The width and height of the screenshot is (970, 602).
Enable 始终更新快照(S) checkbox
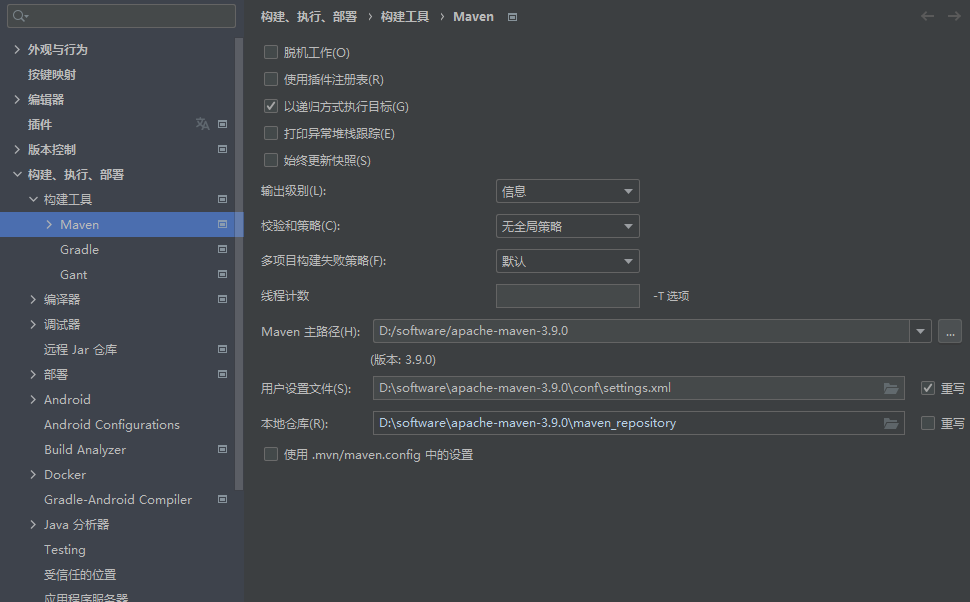tap(271, 160)
